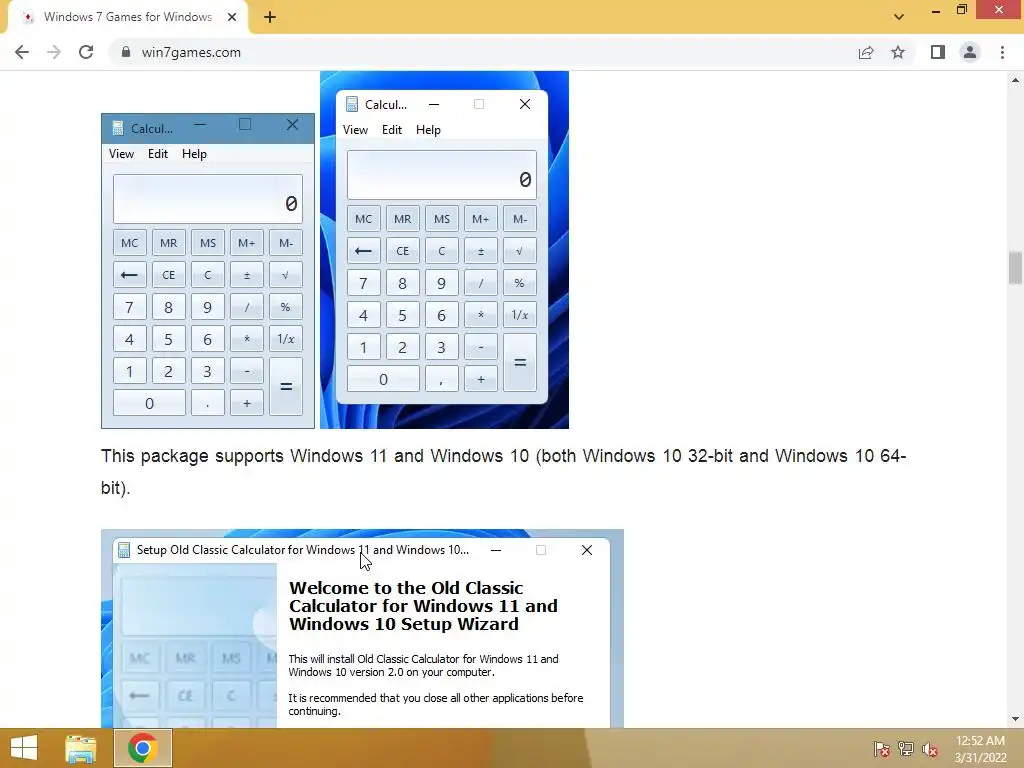Click the muted volume tray icon
The image size is (1024, 768).
(930, 748)
